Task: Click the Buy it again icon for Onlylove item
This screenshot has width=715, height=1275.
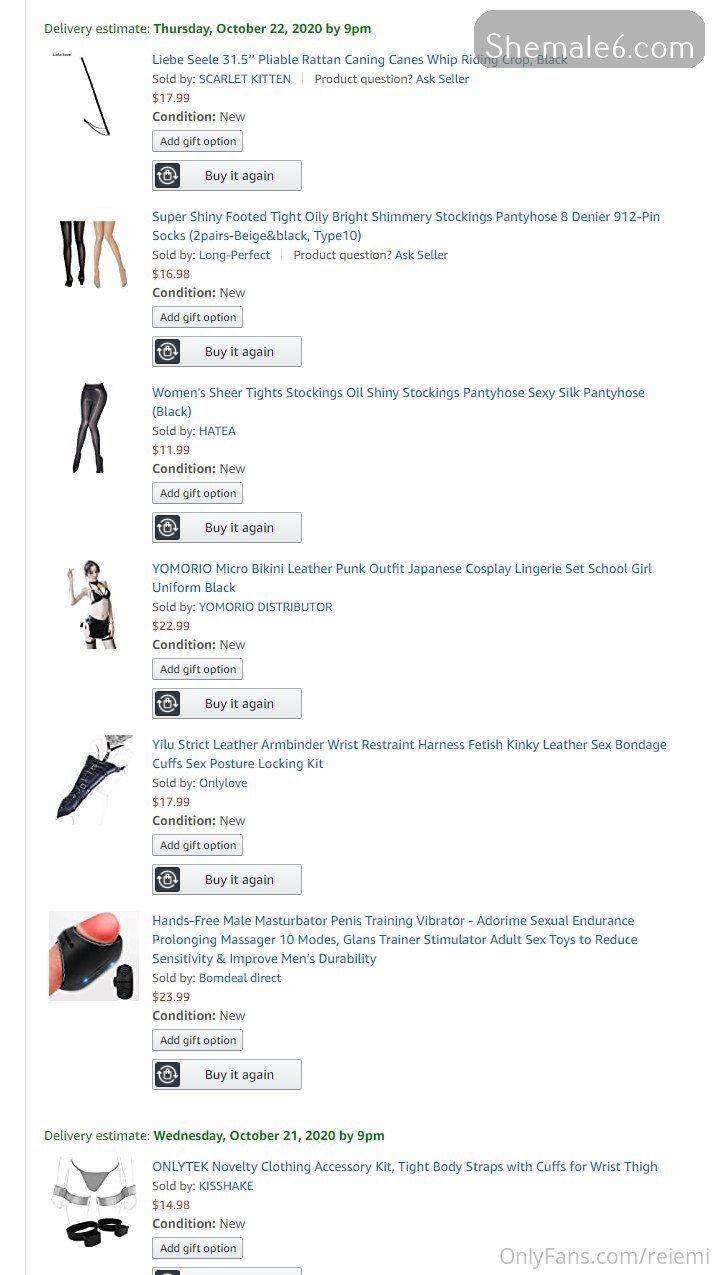Action: tap(168, 880)
